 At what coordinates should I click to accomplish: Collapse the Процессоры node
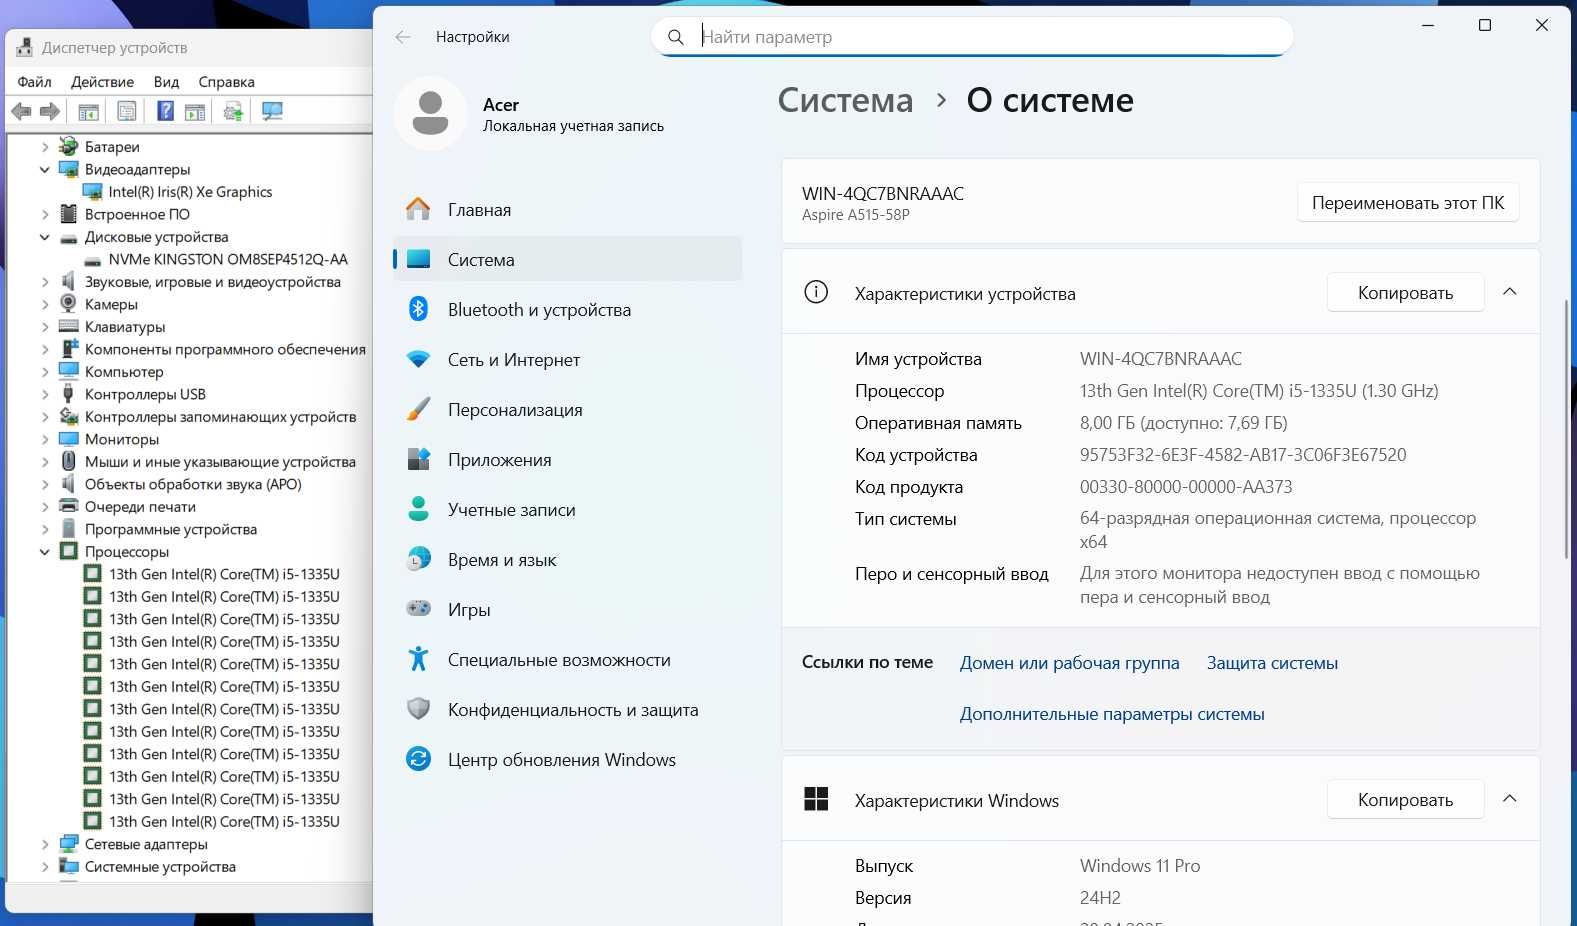click(x=45, y=552)
